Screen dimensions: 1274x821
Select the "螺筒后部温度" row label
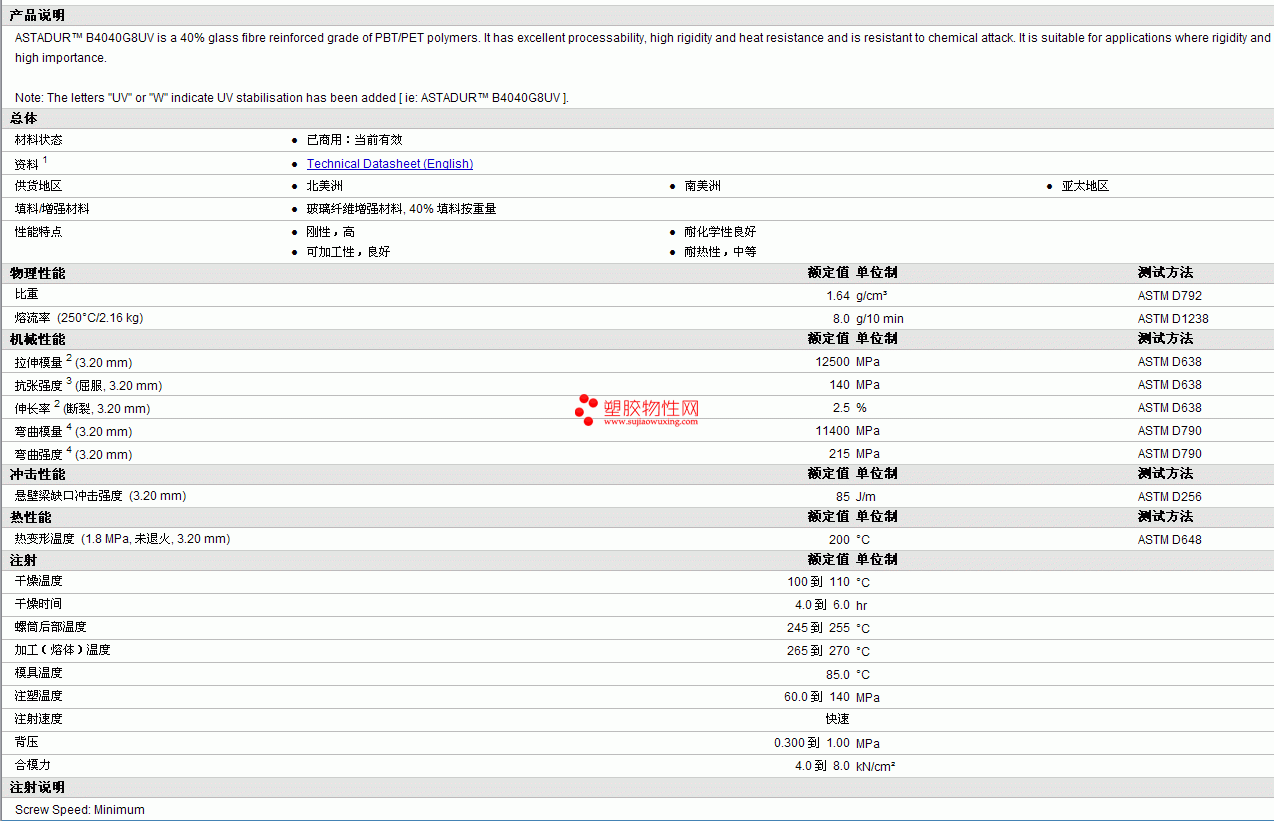pos(50,627)
